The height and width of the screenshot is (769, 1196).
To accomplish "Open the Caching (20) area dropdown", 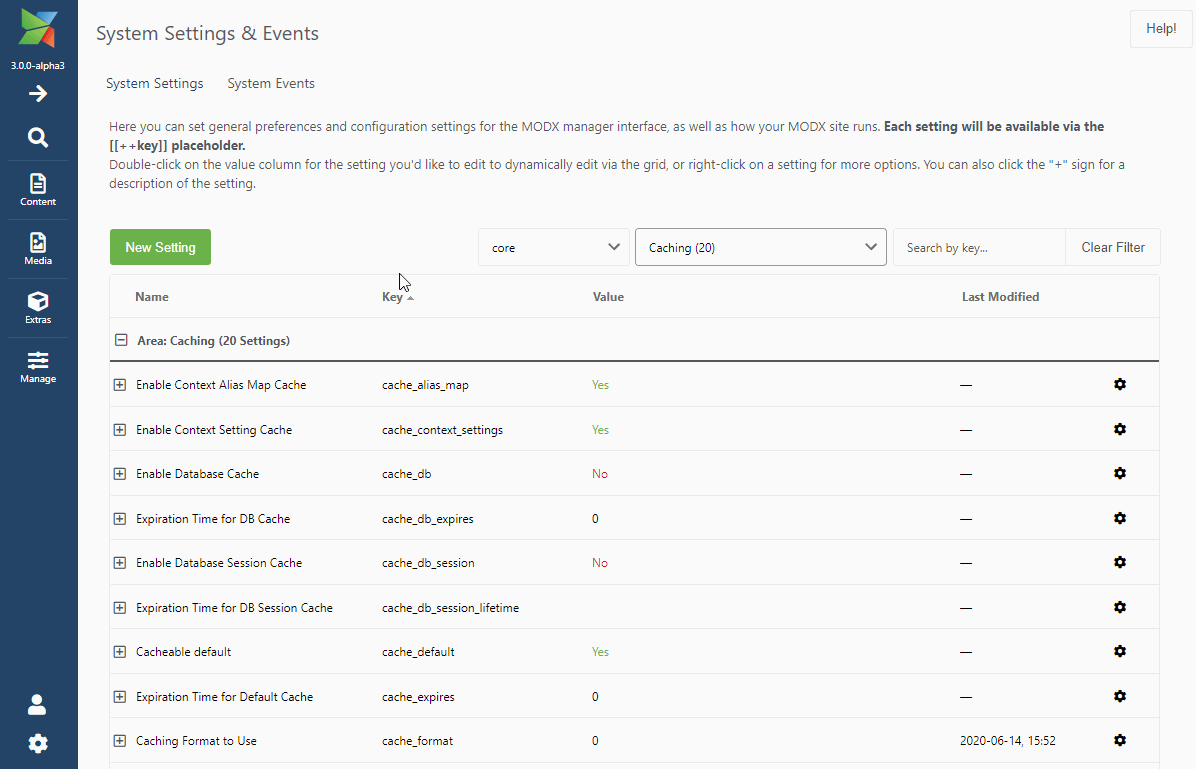I will click(x=760, y=247).
